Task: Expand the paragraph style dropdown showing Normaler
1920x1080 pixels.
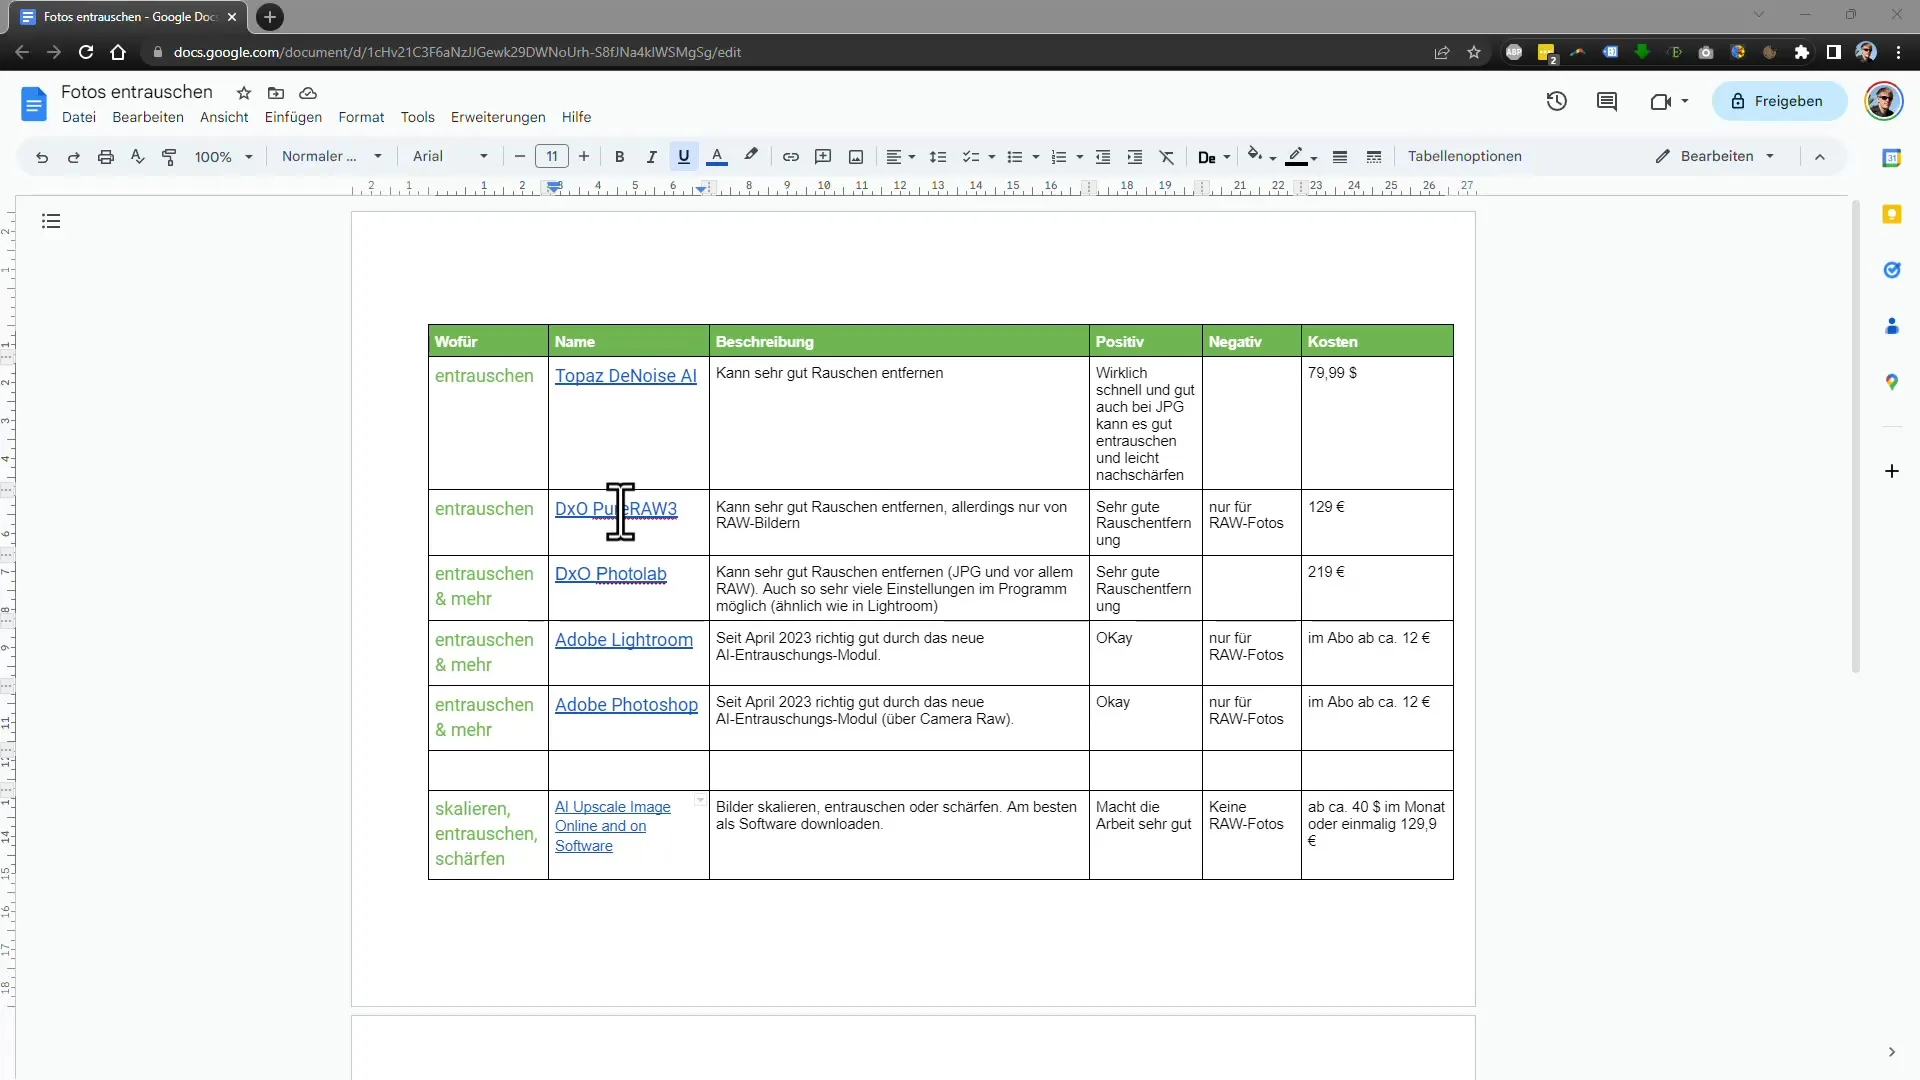Action: click(328, 156)
